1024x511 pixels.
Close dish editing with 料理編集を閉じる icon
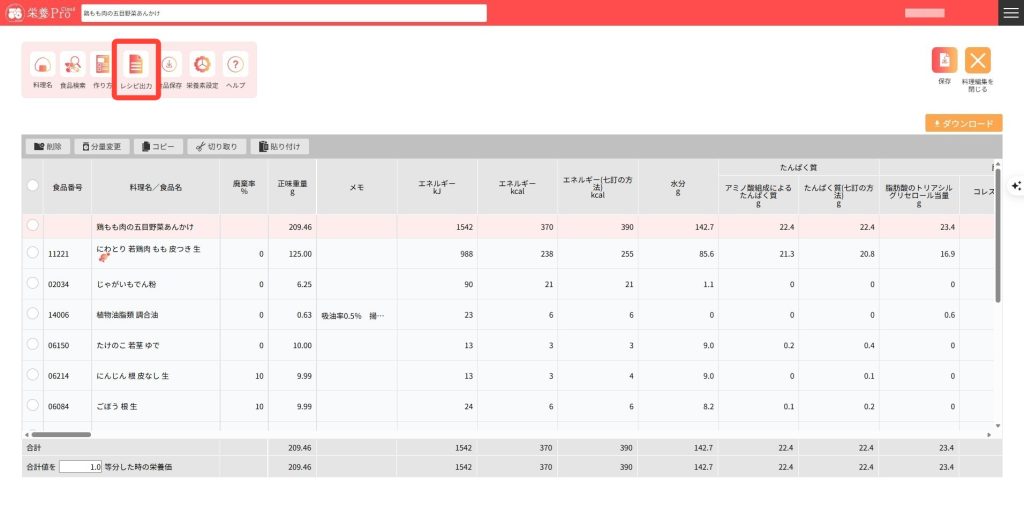coord(977,61)
